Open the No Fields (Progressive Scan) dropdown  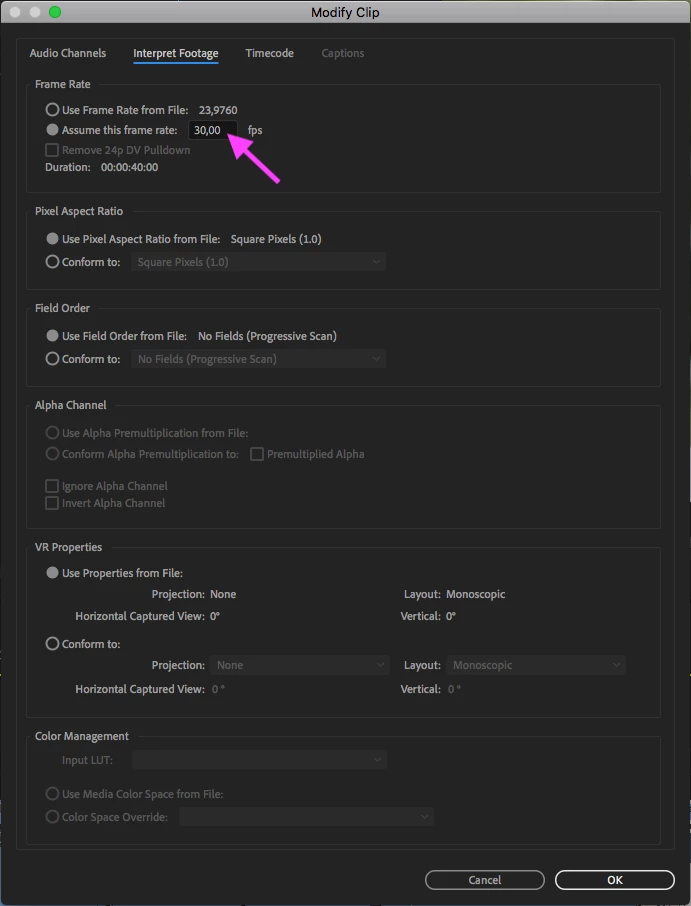click(x=258, y=359)
